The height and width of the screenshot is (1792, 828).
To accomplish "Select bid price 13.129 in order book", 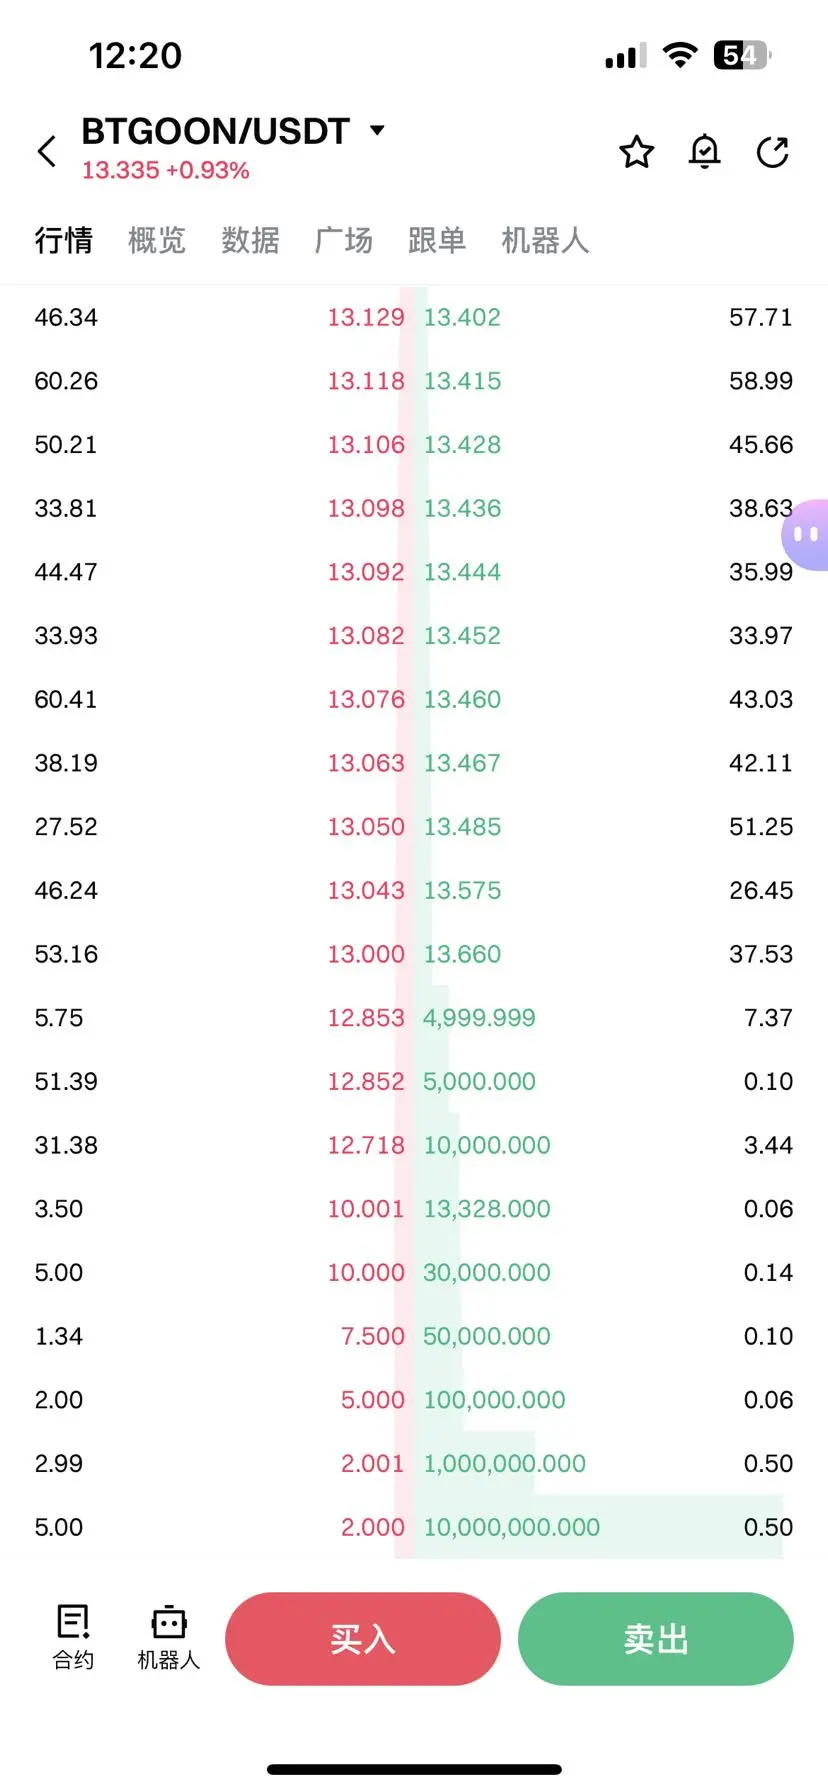I will click(366, 318).
